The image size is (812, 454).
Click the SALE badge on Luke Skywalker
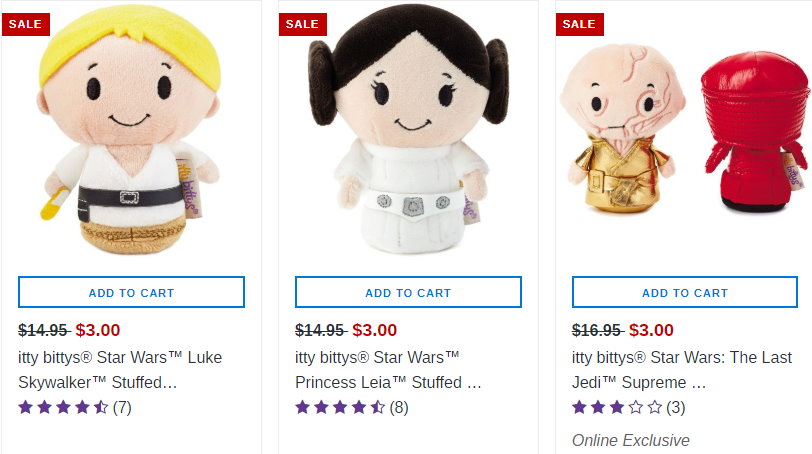click(25, 24)
